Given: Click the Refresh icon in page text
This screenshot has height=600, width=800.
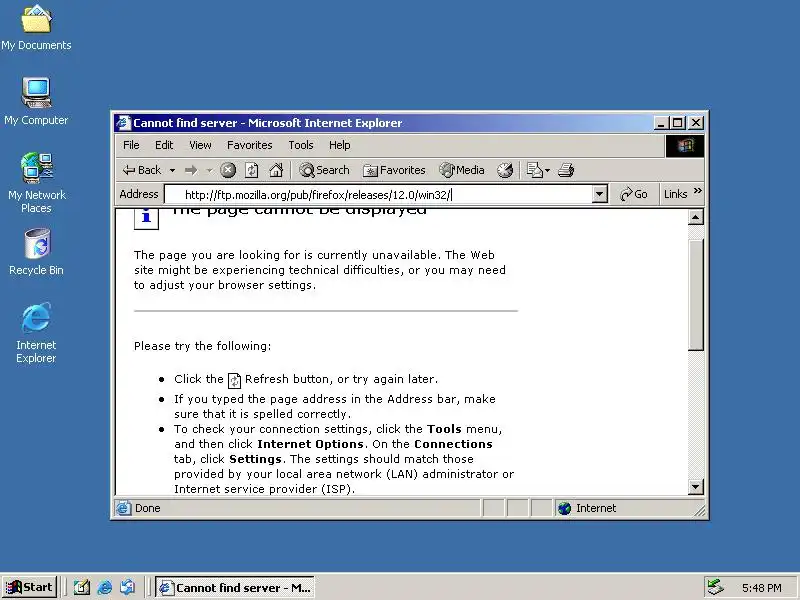Looking at the screenshot, I should tap(234, 381).
